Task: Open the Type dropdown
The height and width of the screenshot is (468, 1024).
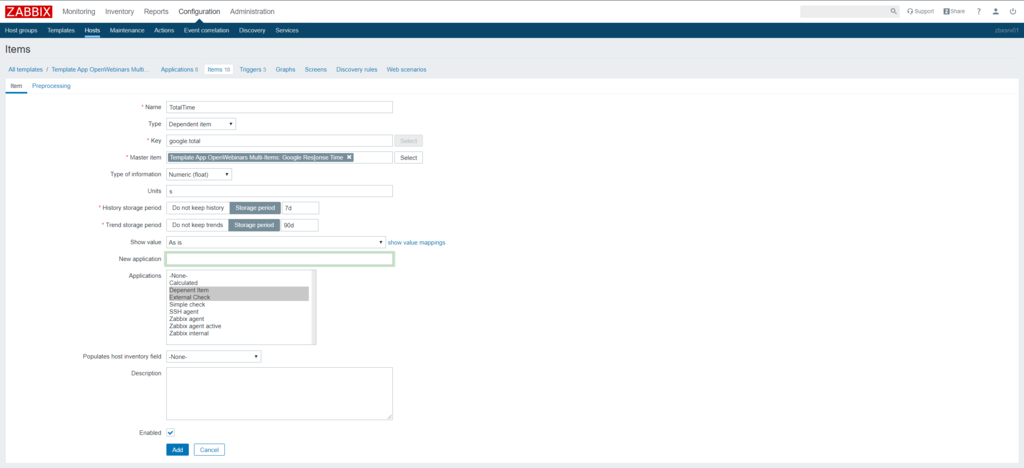Action: (x=201, y=124)
